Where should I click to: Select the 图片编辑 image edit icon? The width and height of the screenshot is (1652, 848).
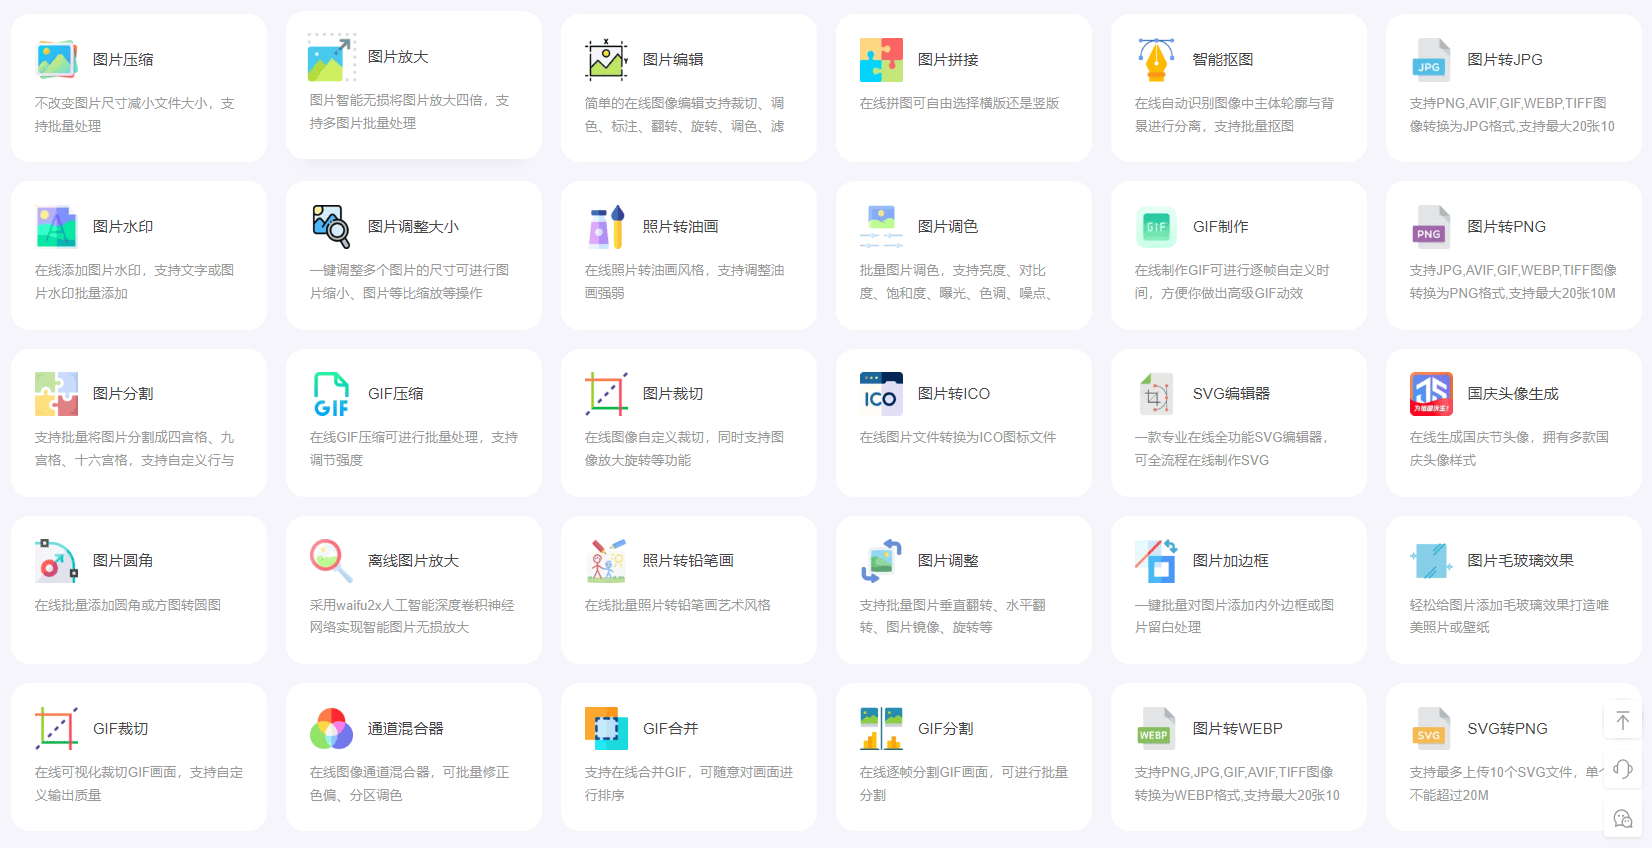point(607,60)
